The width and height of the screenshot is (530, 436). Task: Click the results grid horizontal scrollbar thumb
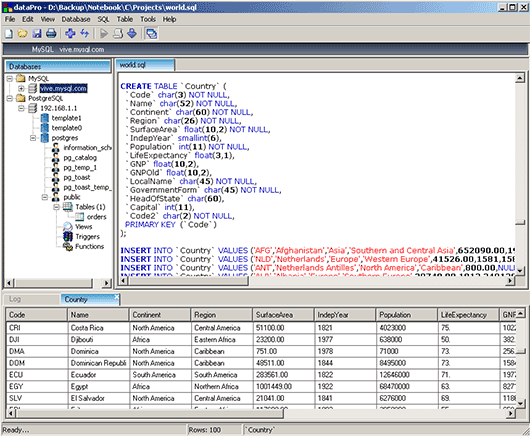coord(150,413)
